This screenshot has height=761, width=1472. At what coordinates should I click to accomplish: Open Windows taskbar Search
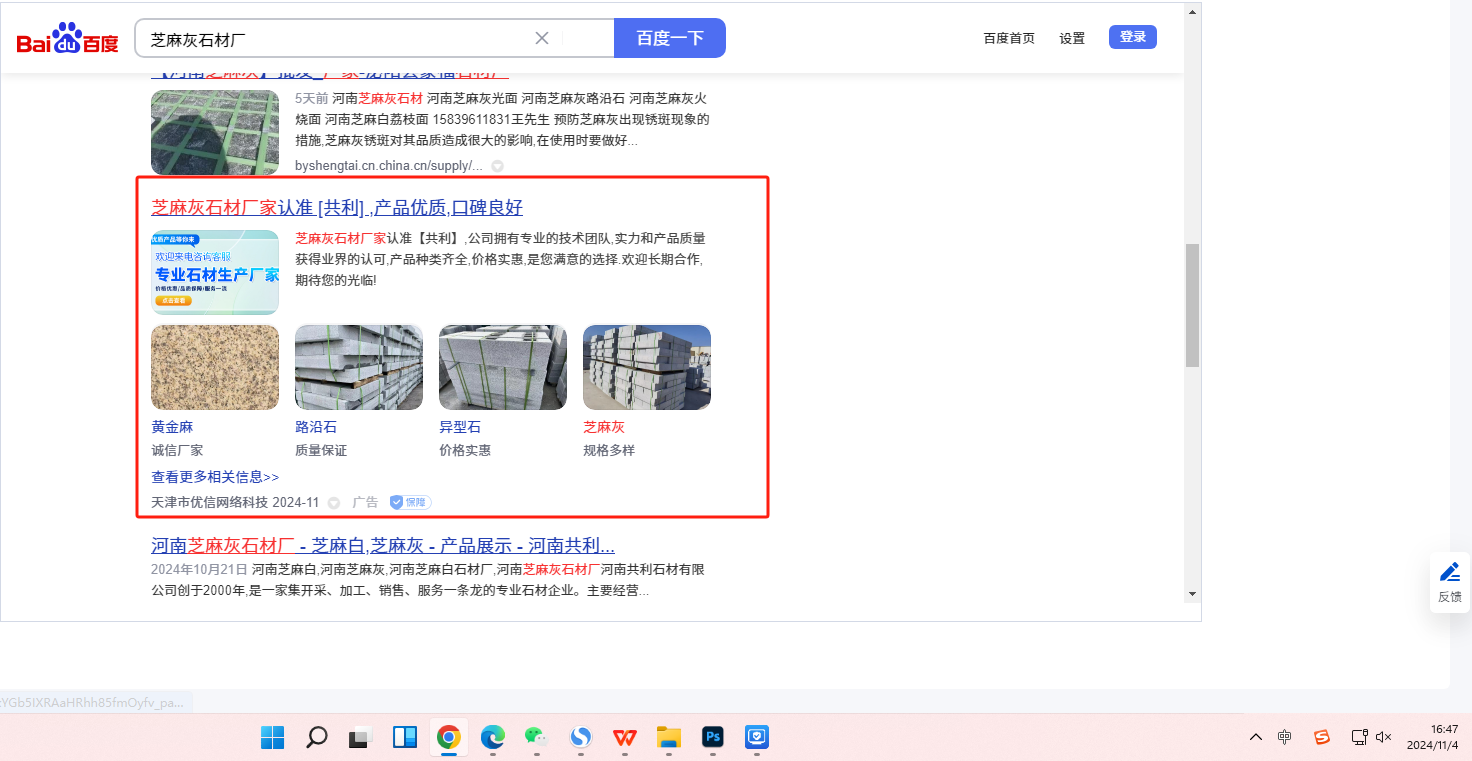pyautogui.click(x=316, y=738)
